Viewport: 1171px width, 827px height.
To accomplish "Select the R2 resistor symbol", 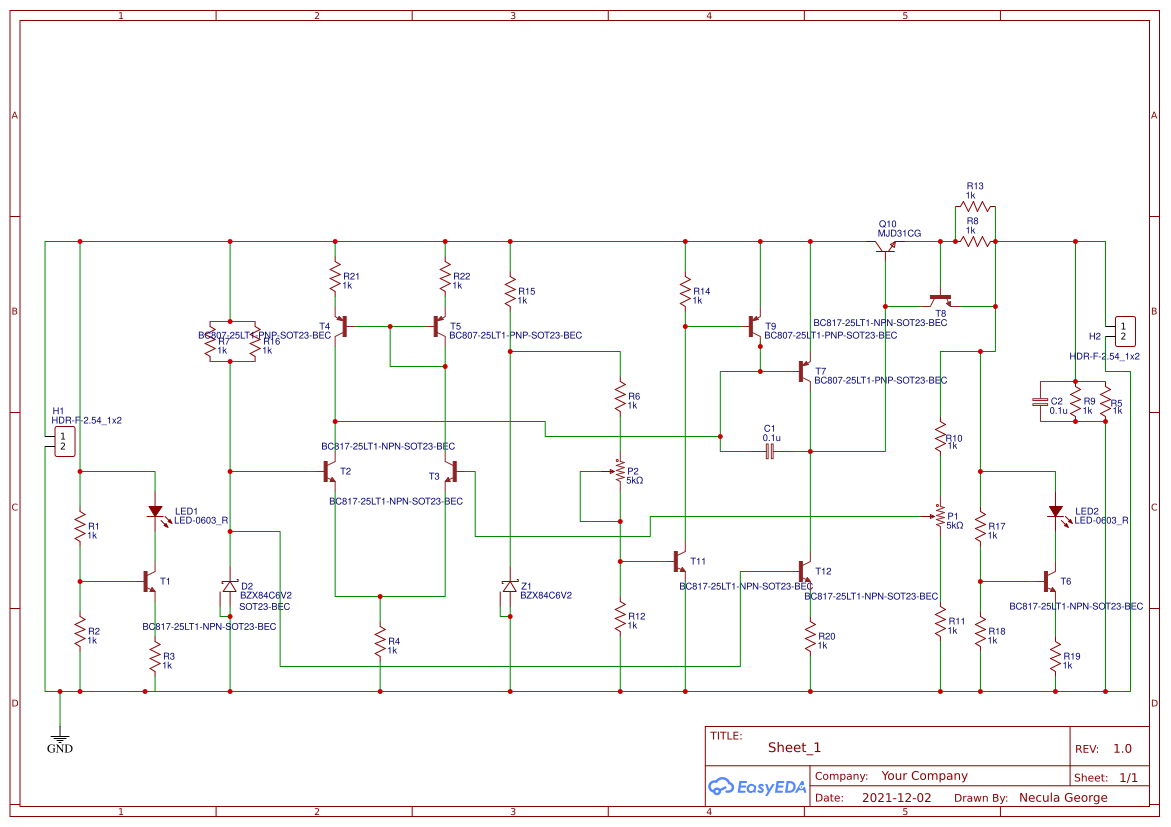I will [x=80, y=632].
